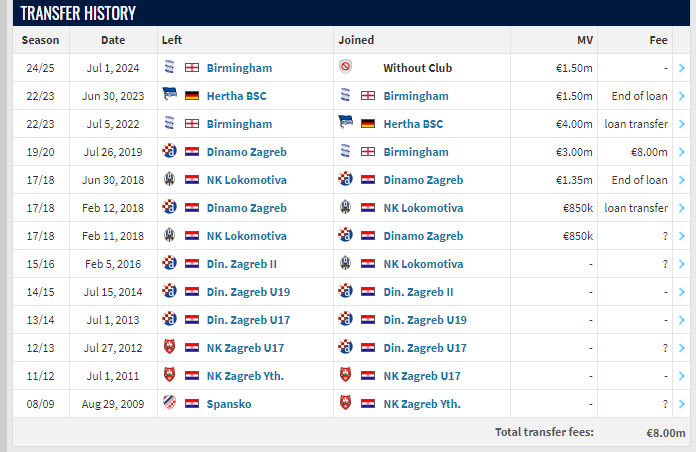Open Din. Zagreb U19 link in 14/15 Left column

pyautogui.click(x=248, y=292)
